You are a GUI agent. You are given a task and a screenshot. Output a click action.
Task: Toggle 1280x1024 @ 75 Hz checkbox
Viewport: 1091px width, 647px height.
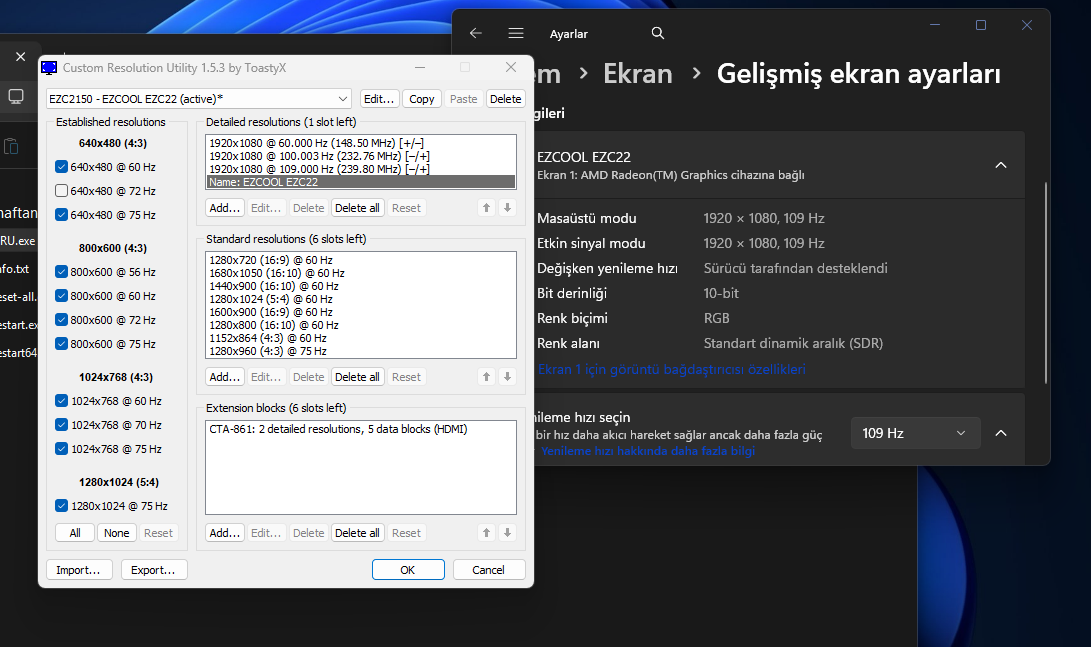pos(61,506)
